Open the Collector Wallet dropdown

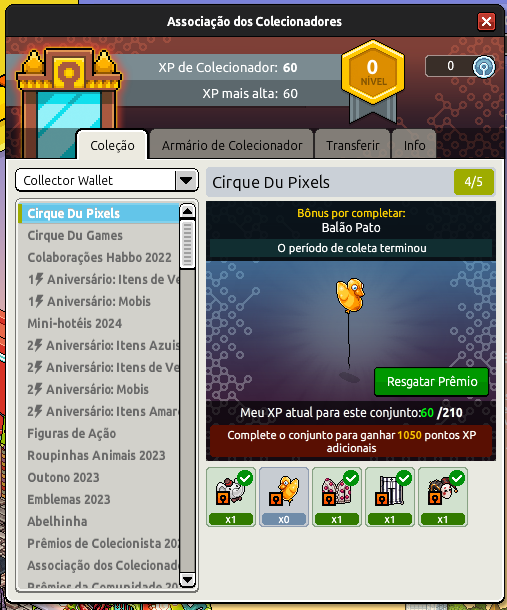[x=107, y=180]
